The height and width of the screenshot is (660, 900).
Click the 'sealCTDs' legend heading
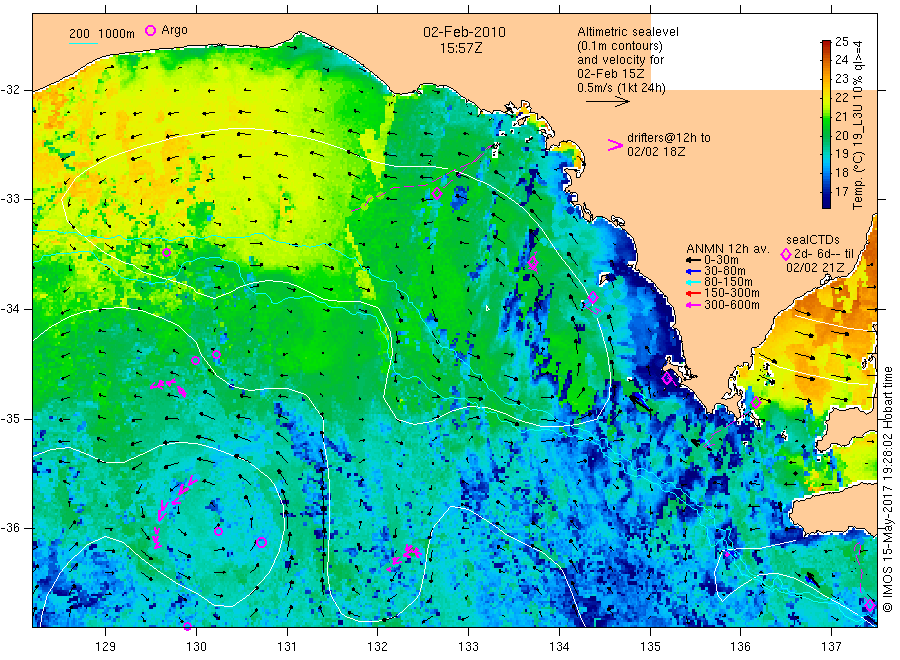coord(813,240)
